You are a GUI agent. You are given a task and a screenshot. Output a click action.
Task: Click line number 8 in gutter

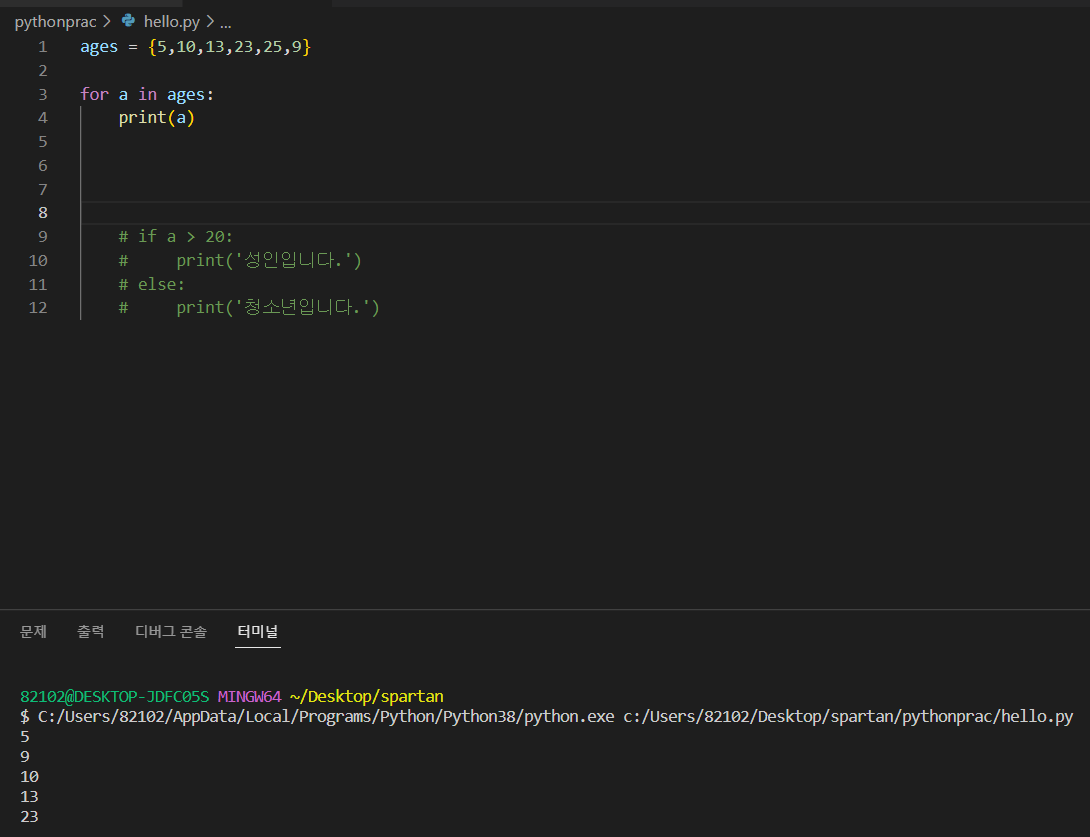[x=43, y=213]
